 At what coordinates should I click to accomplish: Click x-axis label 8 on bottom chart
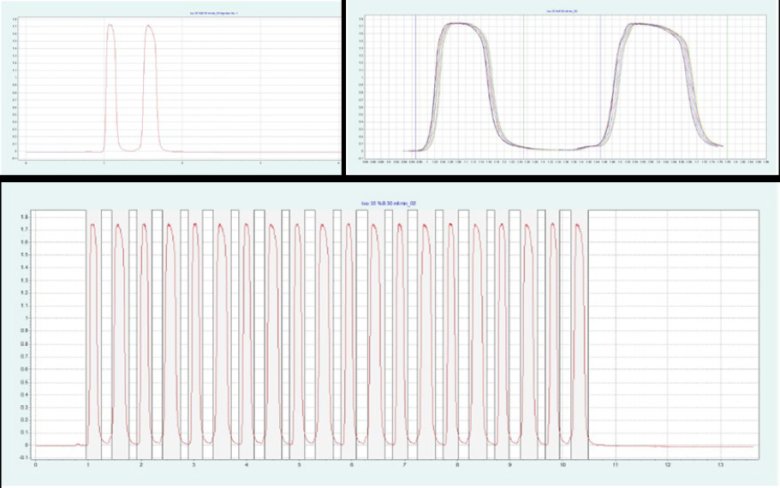point(457,465)
